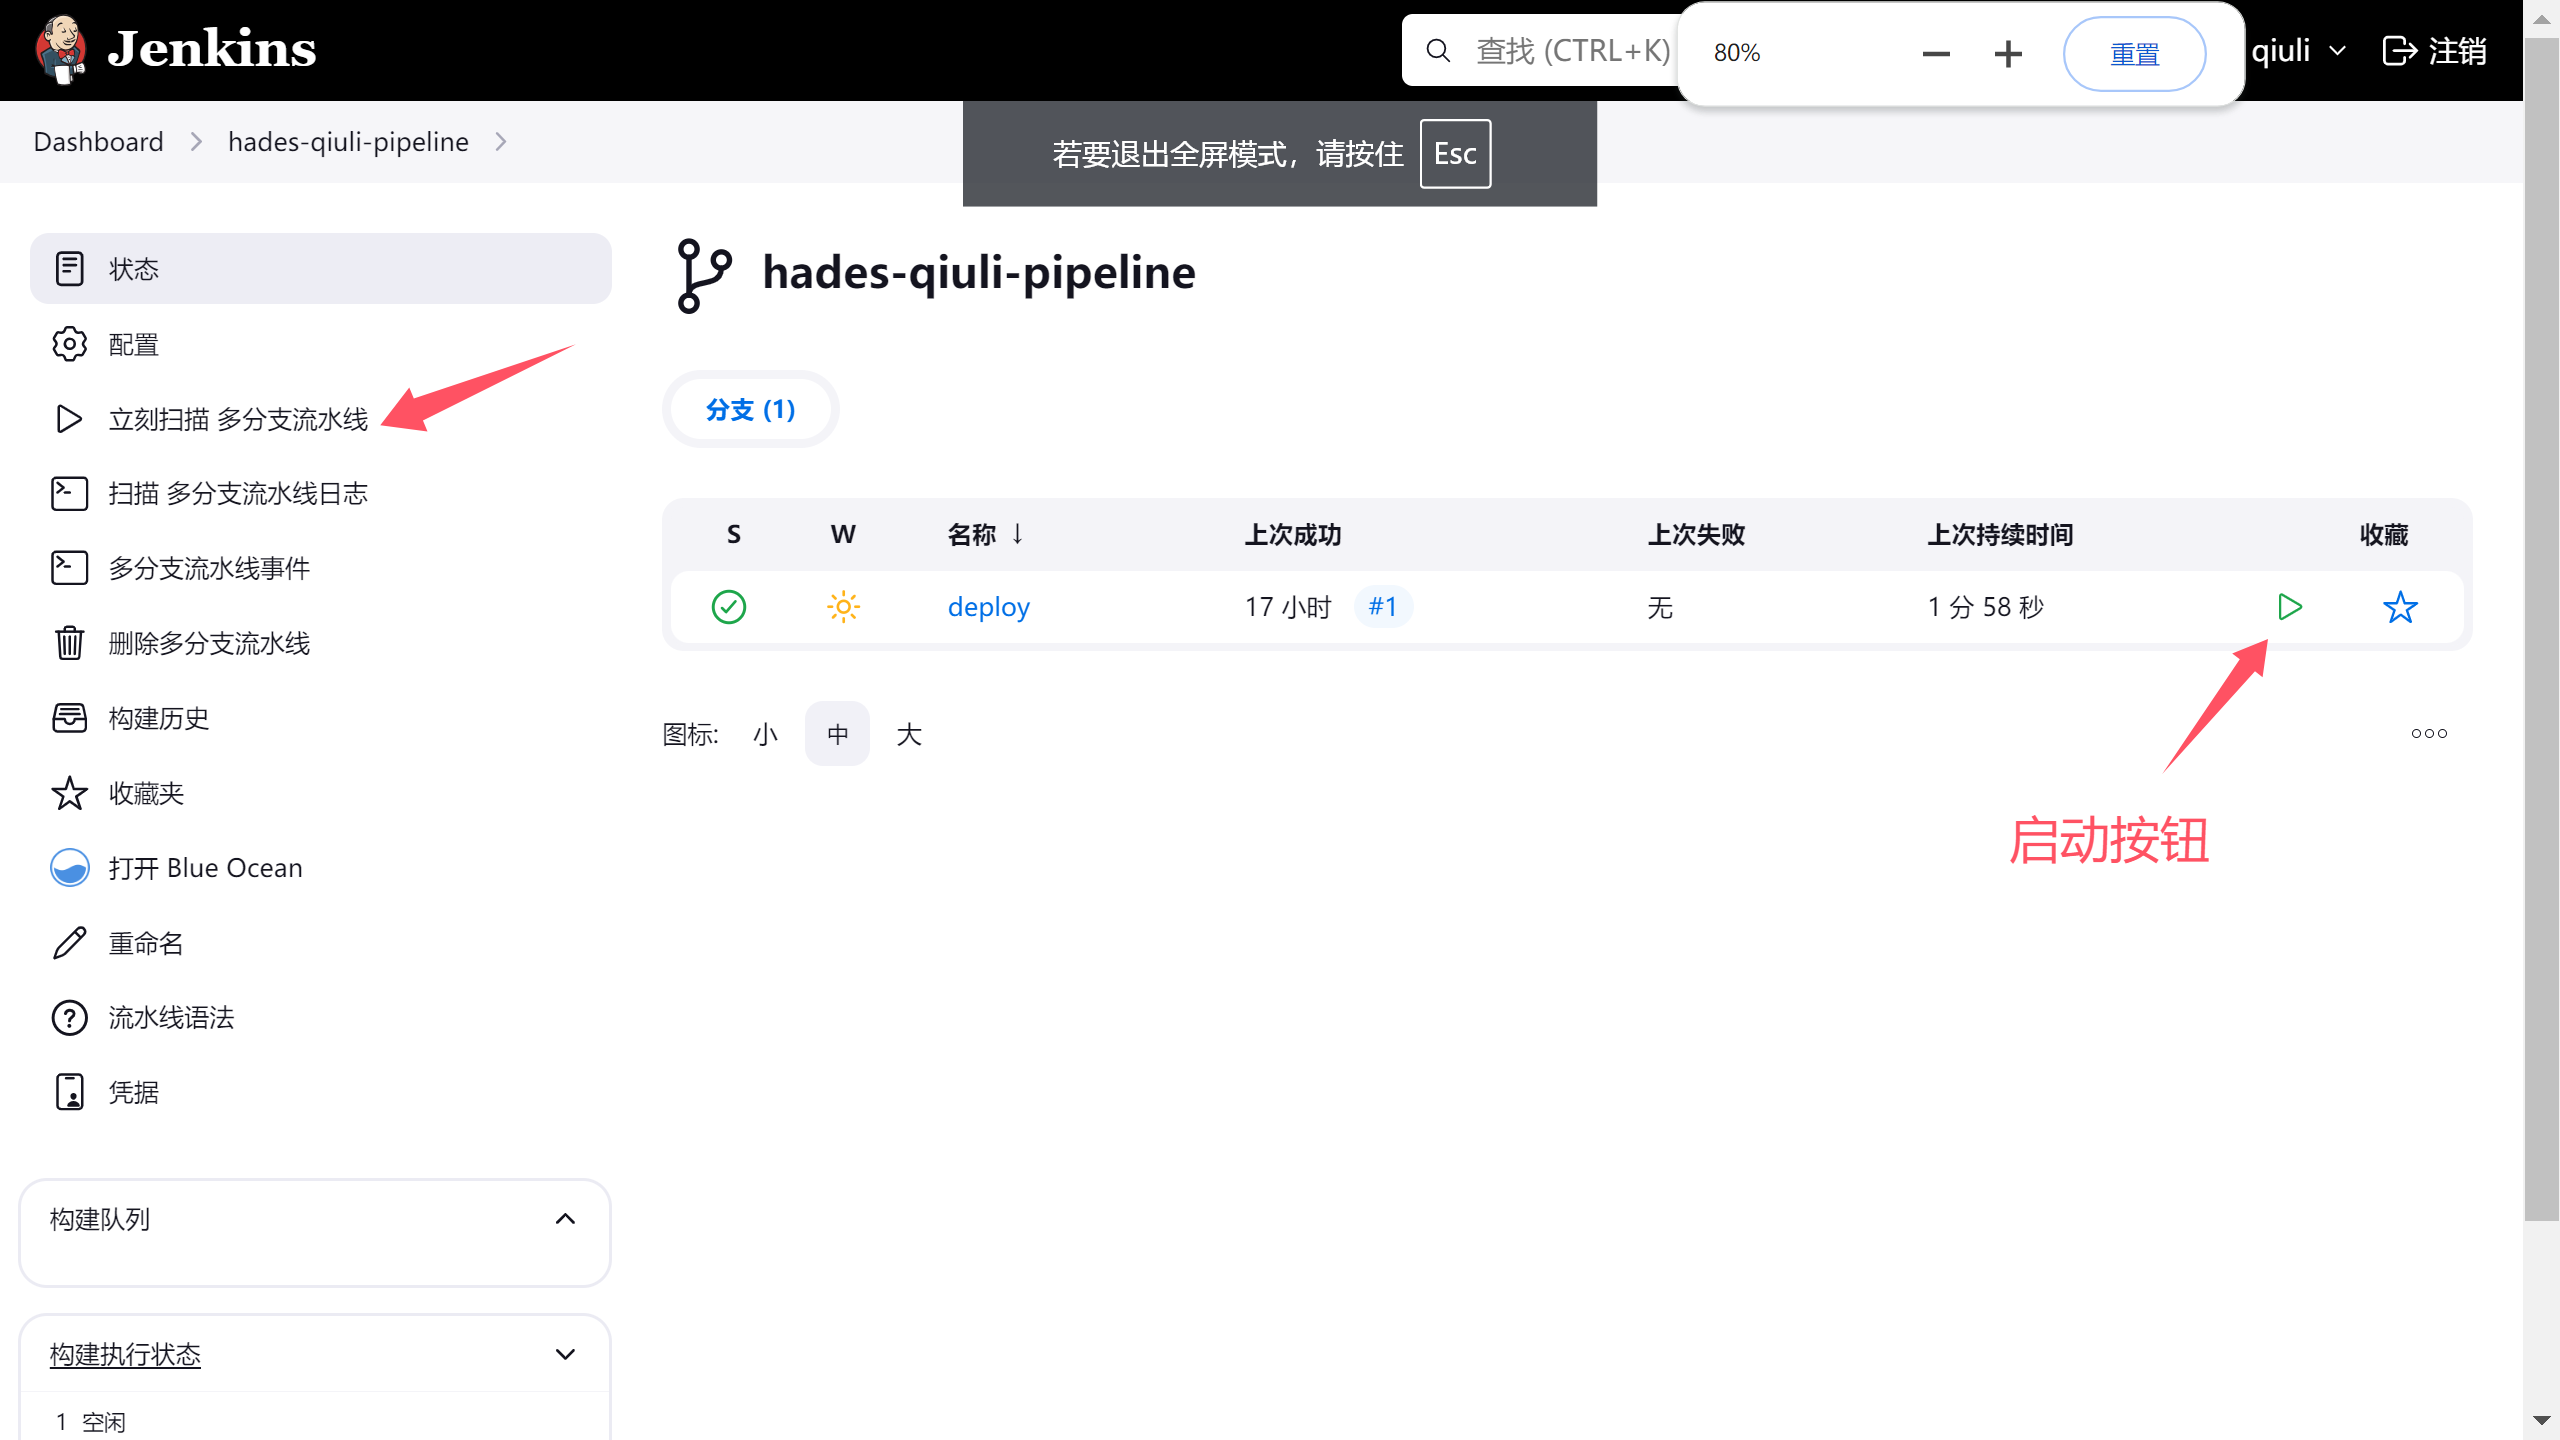Open 扫描 多分支流水线日志 terminal icon
The width and height of the screenshot is (2560, 1440).
point(69,493)
